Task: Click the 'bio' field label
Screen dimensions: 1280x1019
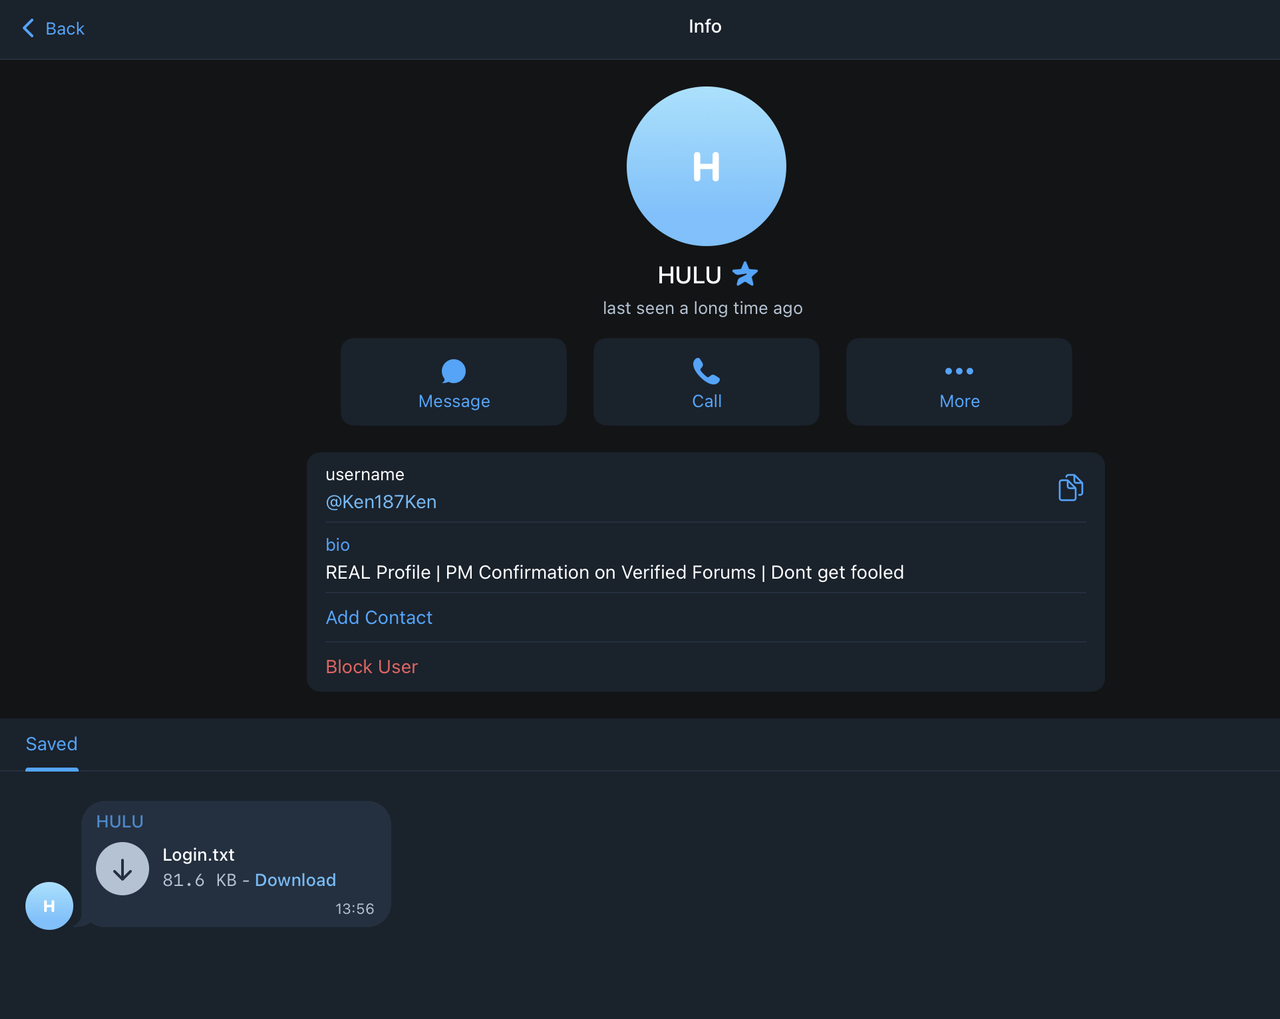Action: click(338, 545)
